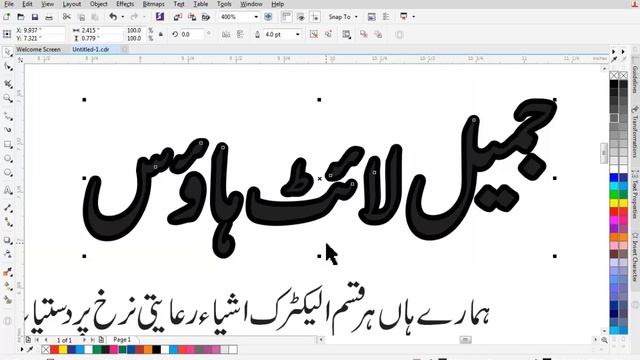This screenshot has width=640, height=360.
Task: Click the rotation angle field 0.0
Action: [x=191, y=35]
